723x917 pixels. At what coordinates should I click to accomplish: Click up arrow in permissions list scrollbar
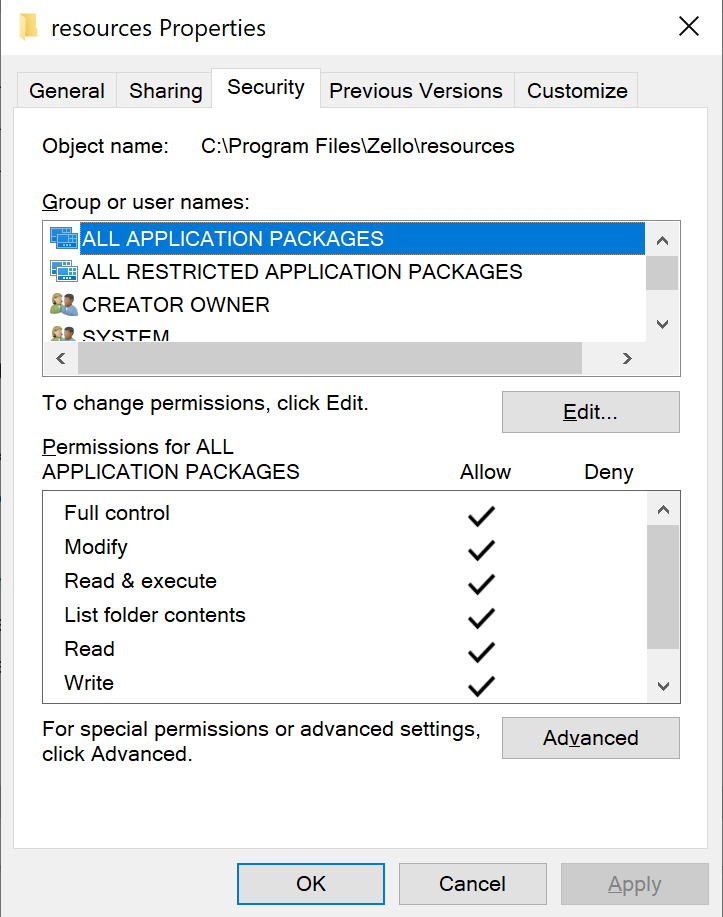[663, 510]
